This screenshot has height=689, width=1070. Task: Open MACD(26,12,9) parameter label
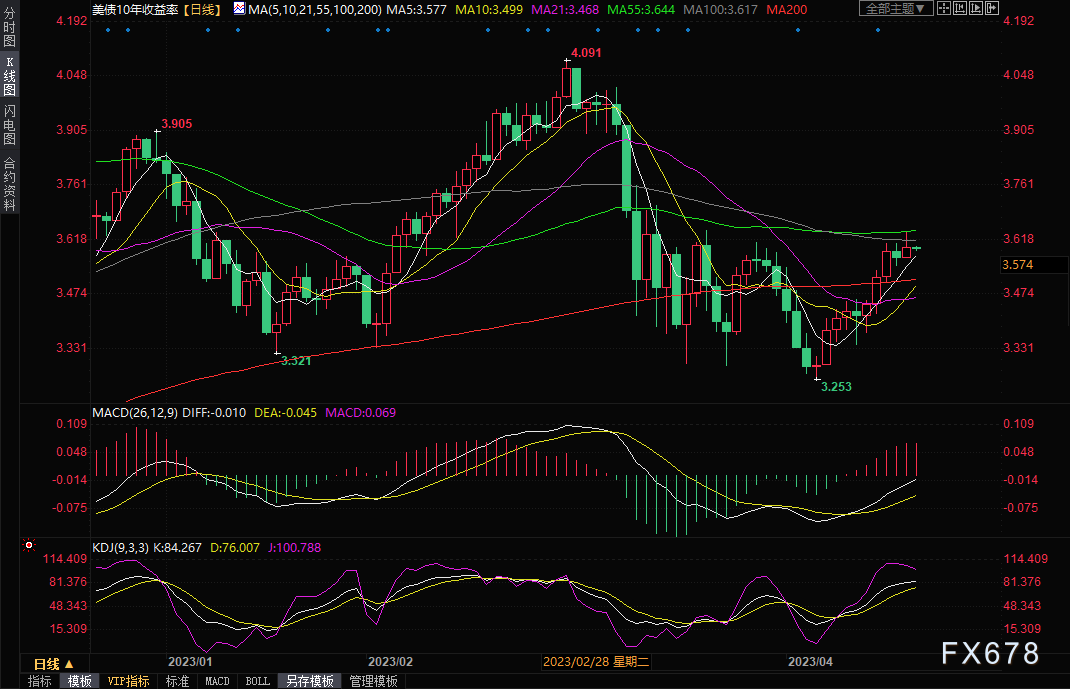tap(137, 412)
